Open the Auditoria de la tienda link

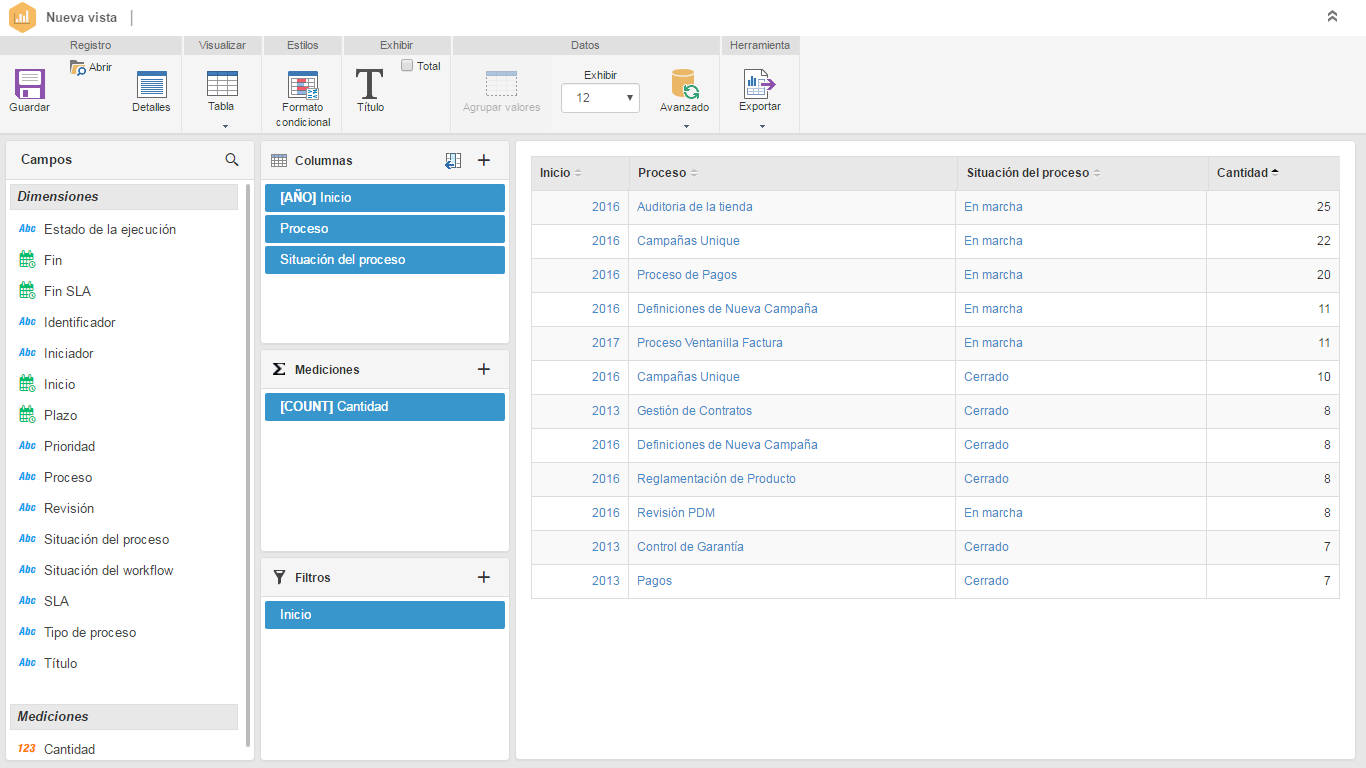tap(694, 207)
